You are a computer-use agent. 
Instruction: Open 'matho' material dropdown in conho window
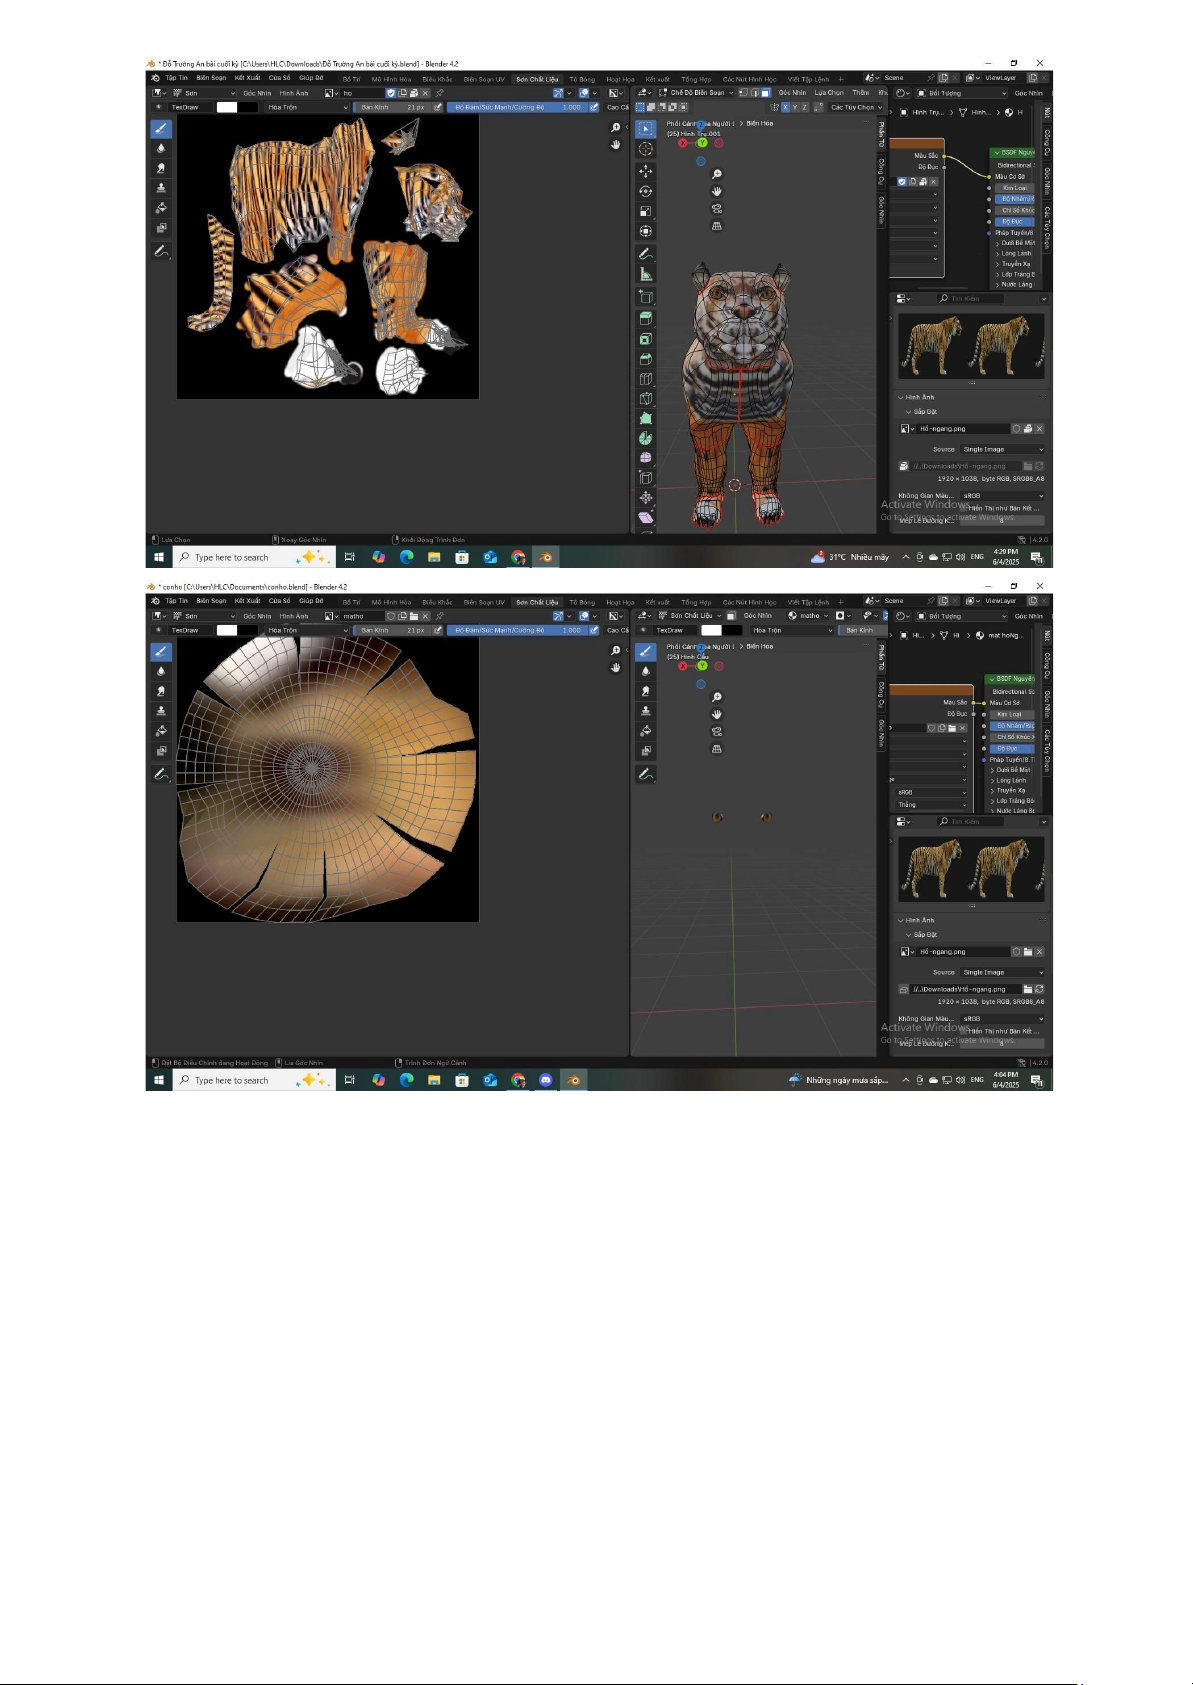tap(808, 616)
